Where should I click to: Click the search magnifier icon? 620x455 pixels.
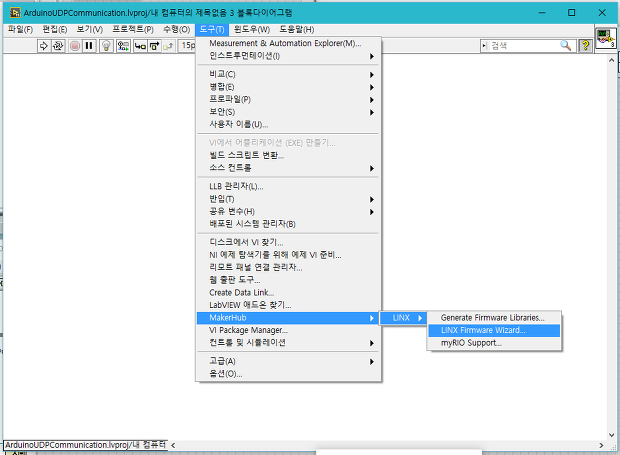pyautogui.click(x=565, y=46)
